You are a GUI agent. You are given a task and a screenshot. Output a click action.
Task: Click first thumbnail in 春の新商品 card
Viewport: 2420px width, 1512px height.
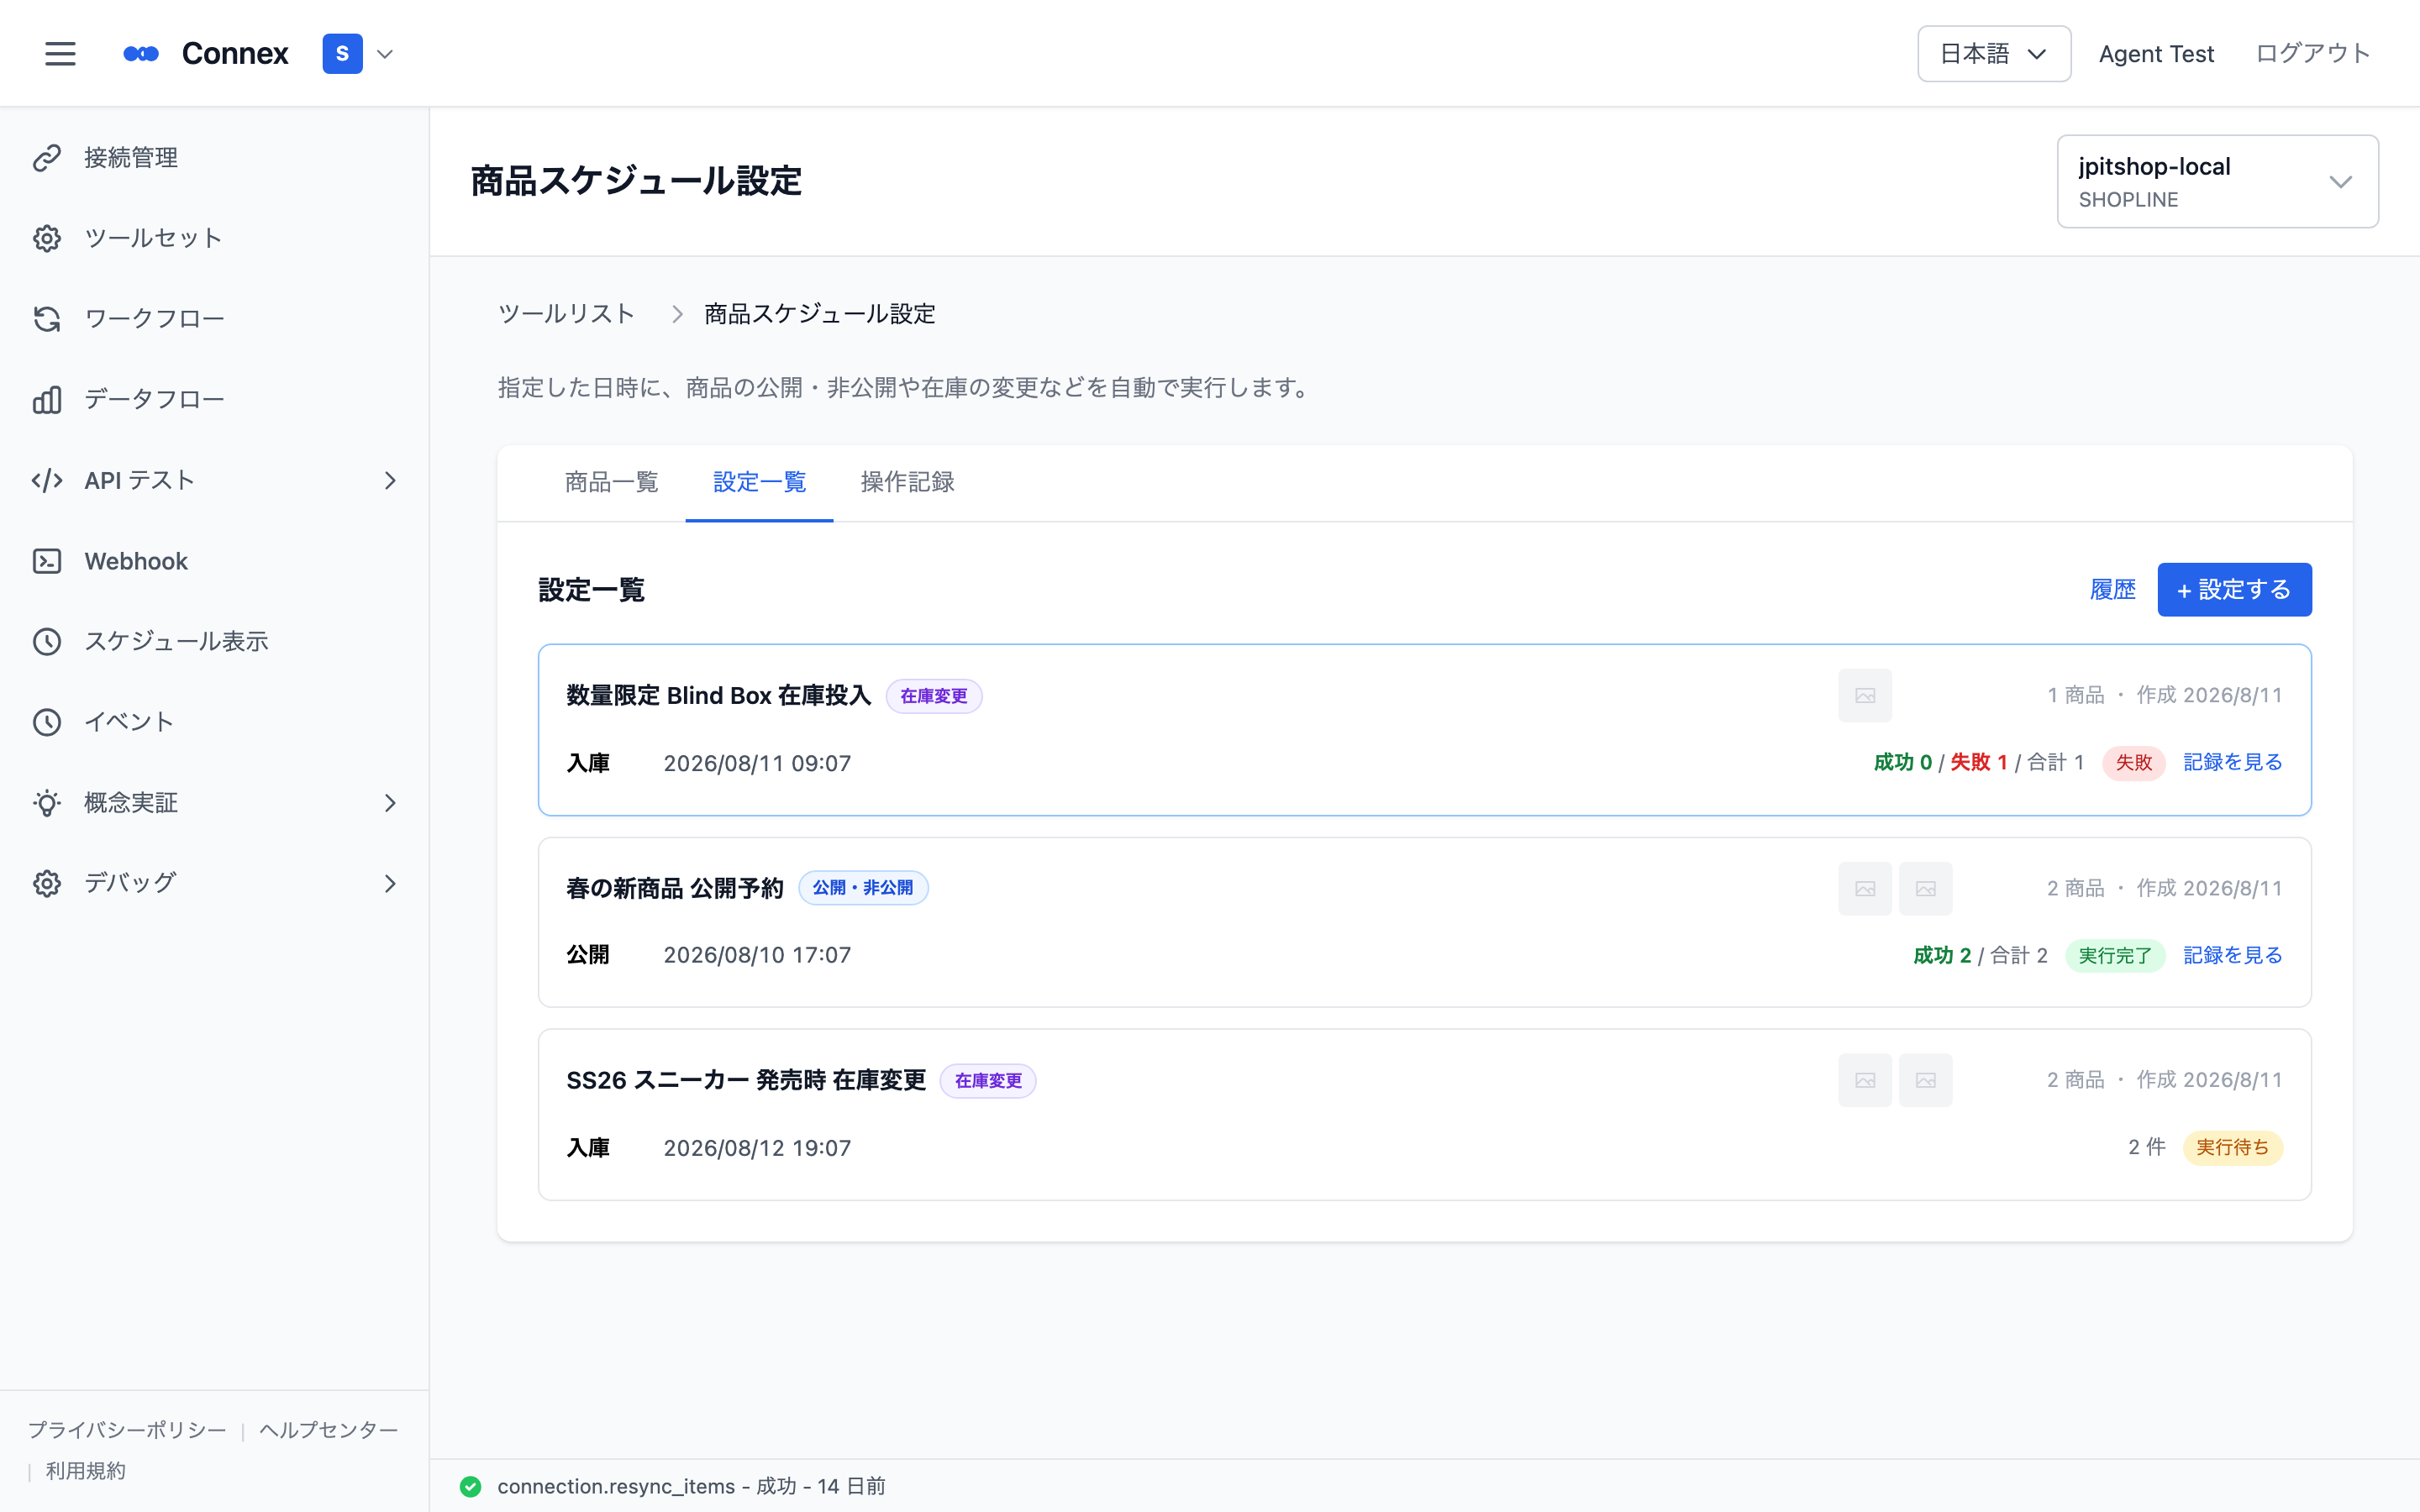1865,889
